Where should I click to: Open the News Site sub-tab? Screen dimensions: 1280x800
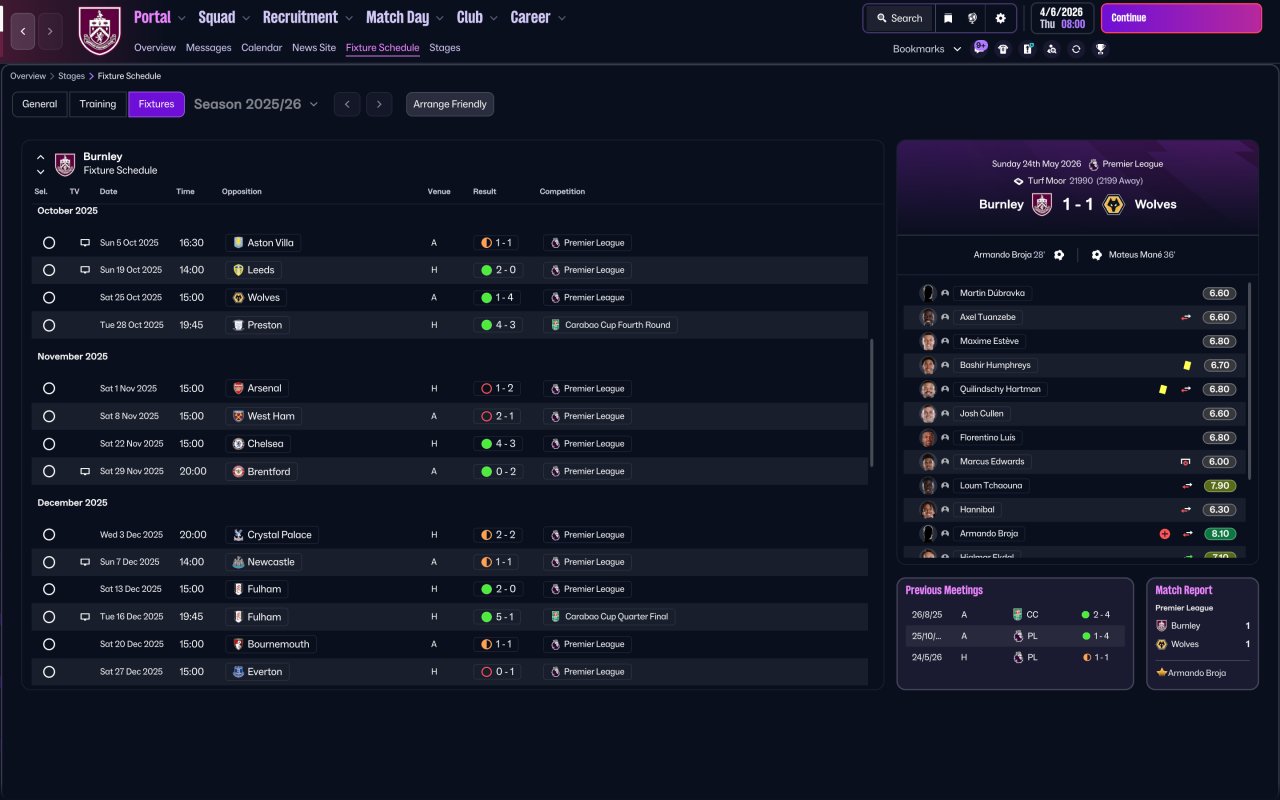tap(314, 48)
